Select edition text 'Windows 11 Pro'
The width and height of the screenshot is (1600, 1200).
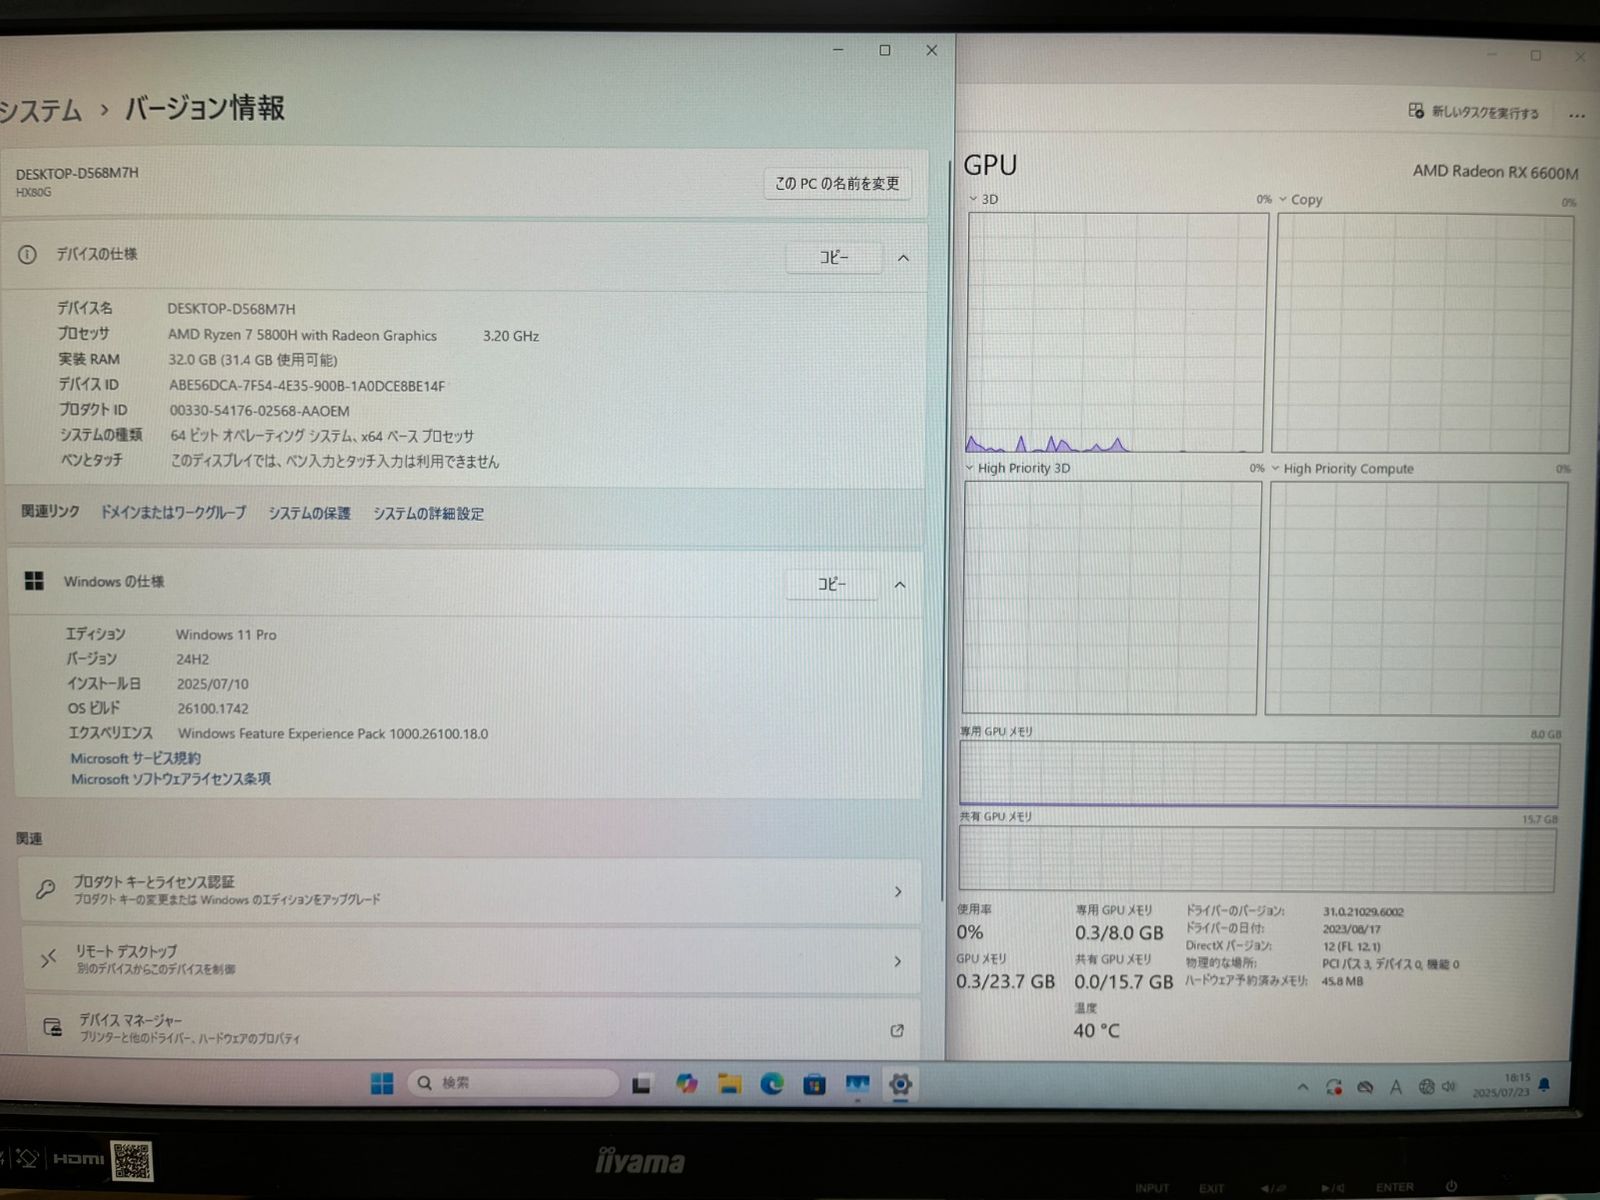point(226,635)
